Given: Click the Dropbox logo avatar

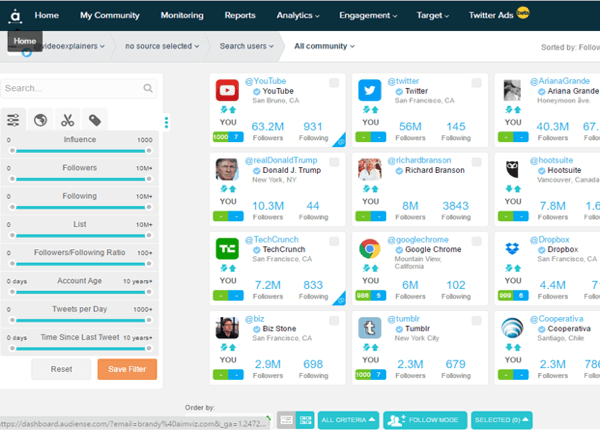Looking at the screenshot, I should click(512, 249).
